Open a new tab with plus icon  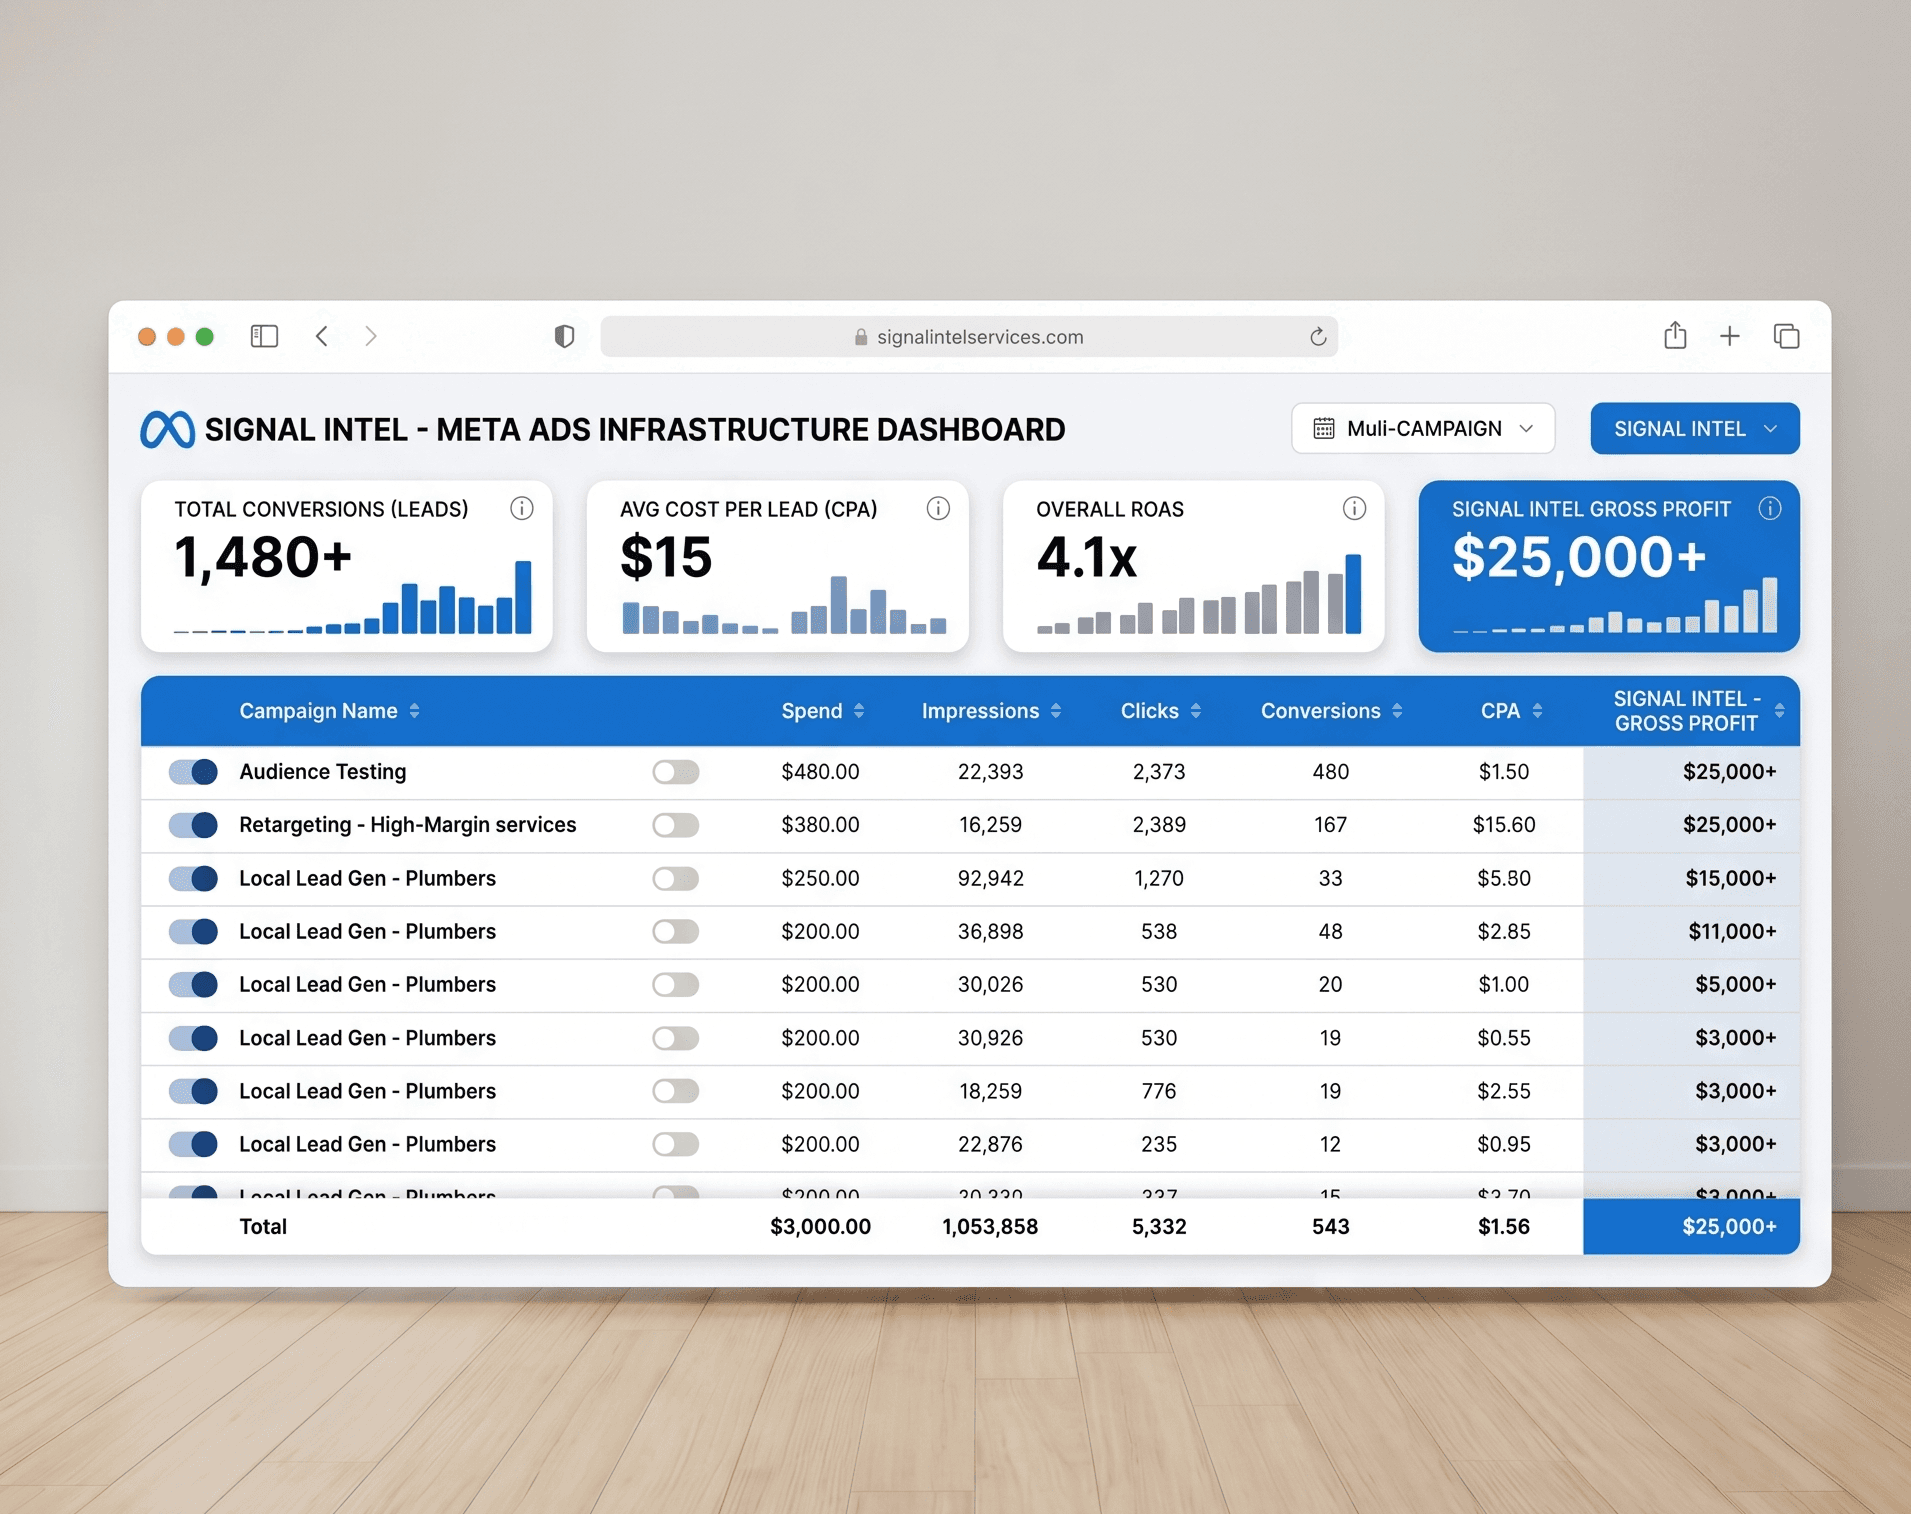point(1729,336)
